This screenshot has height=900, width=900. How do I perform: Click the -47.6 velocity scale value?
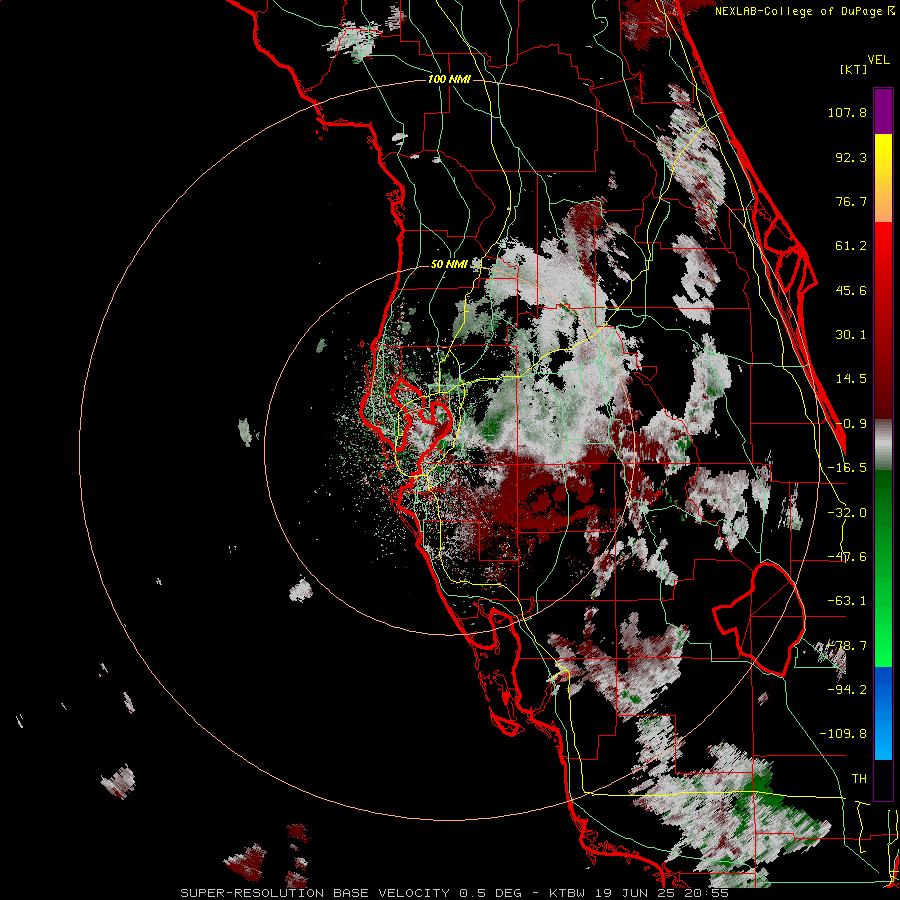tap(847, 557)
